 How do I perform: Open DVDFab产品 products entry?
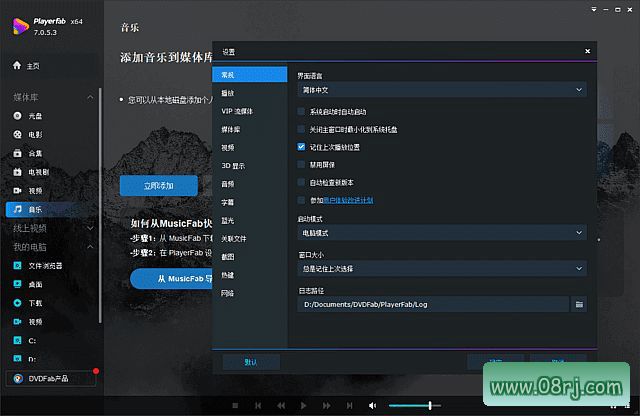[x=51, y=378]
